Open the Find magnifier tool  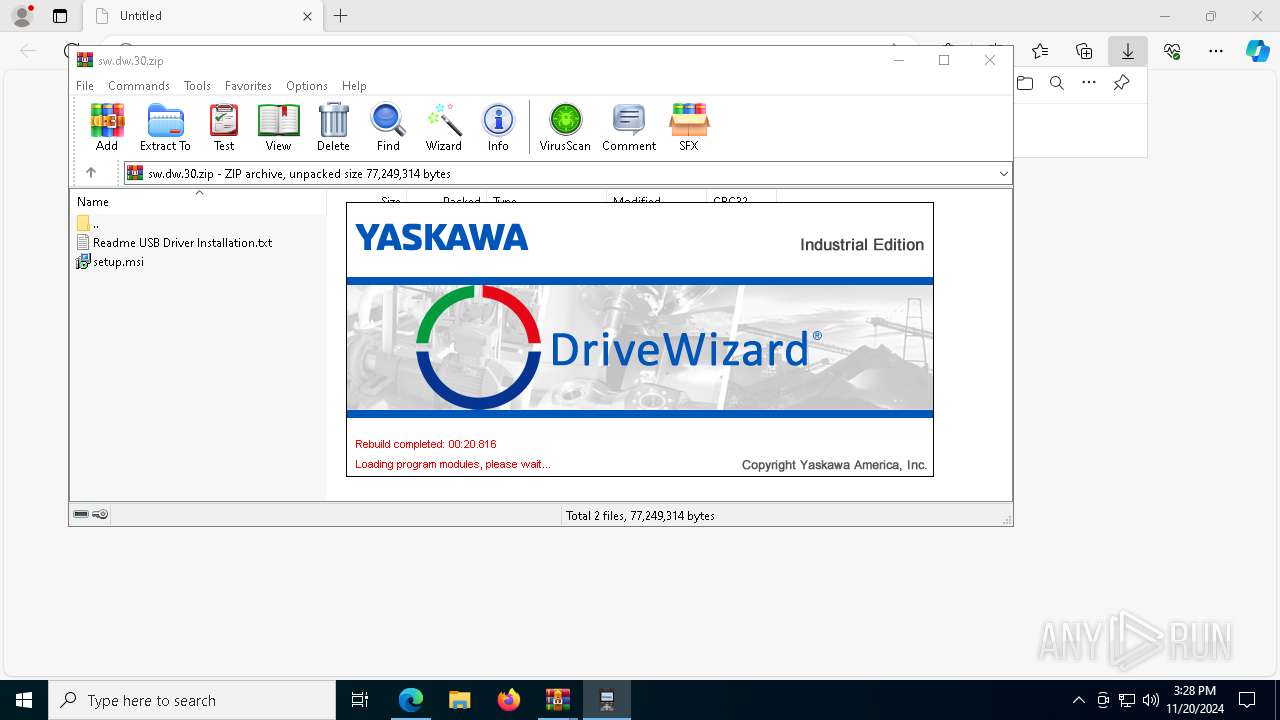click(x=388, y=127)
